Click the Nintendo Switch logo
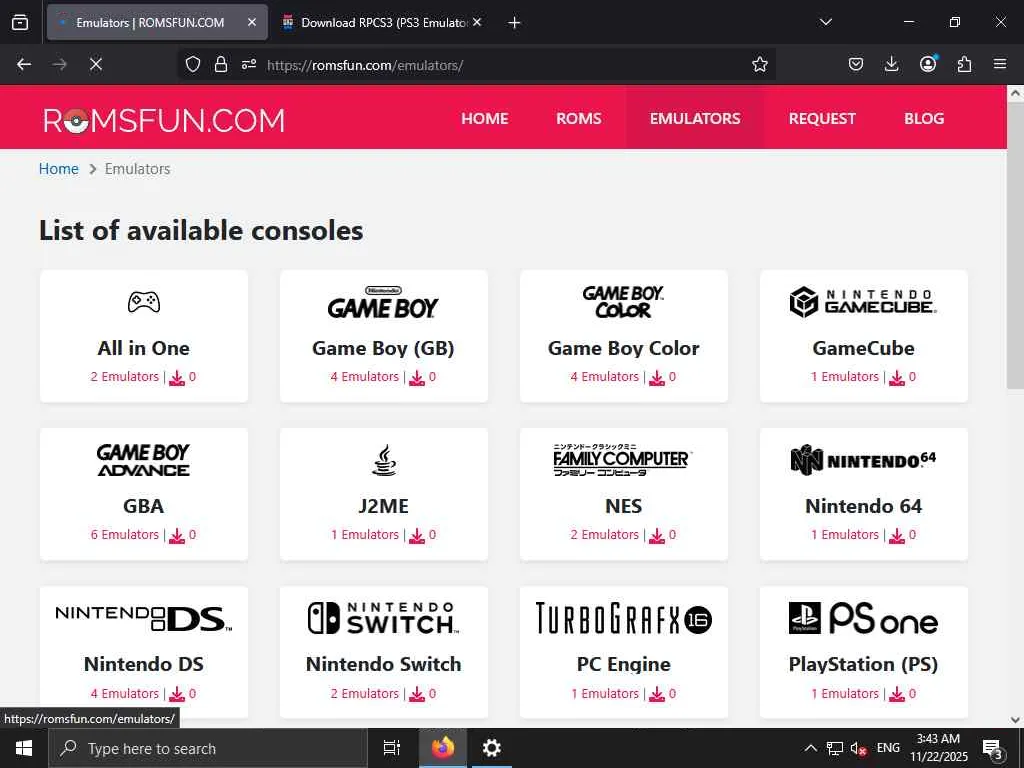 383,618
